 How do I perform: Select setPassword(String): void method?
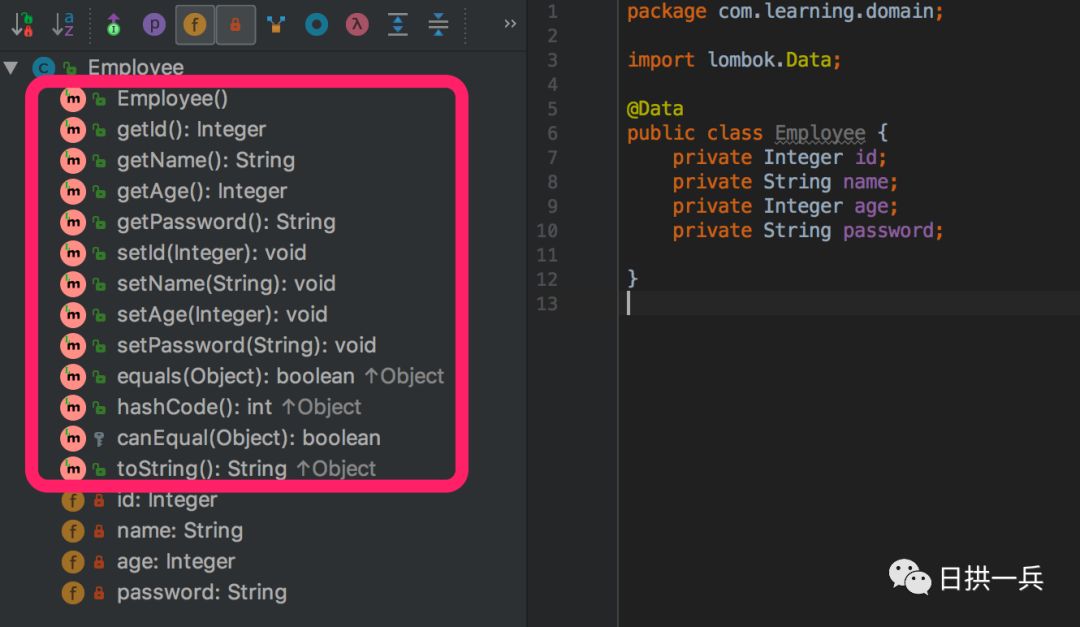point(246,345)
